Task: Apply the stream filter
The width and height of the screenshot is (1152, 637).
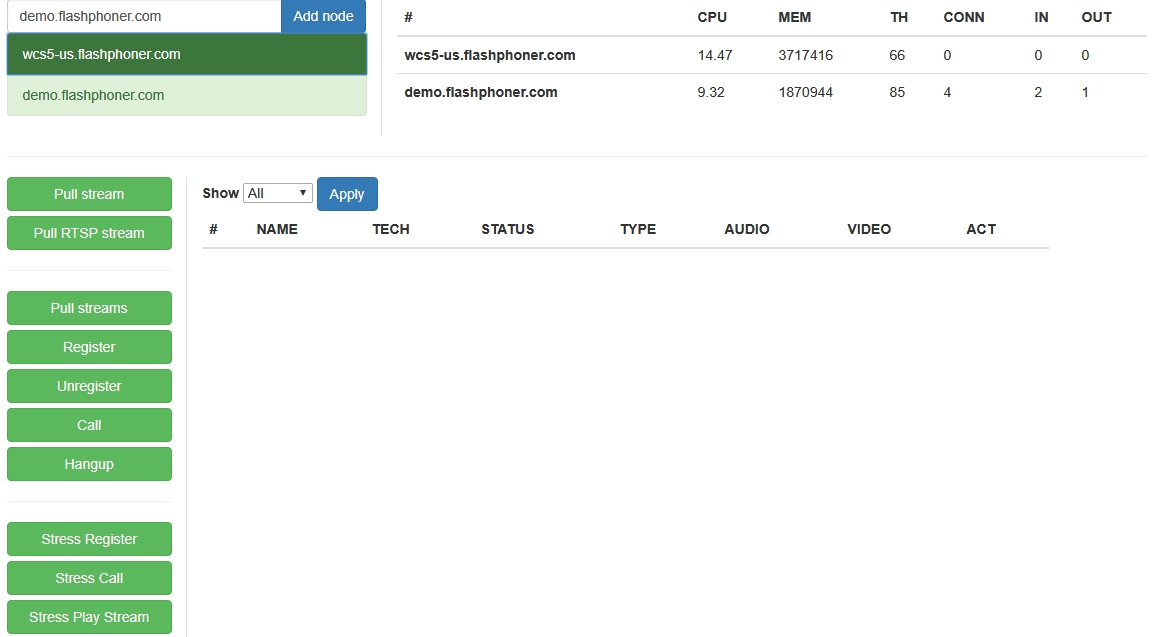Action: click(x=347, y=194)
